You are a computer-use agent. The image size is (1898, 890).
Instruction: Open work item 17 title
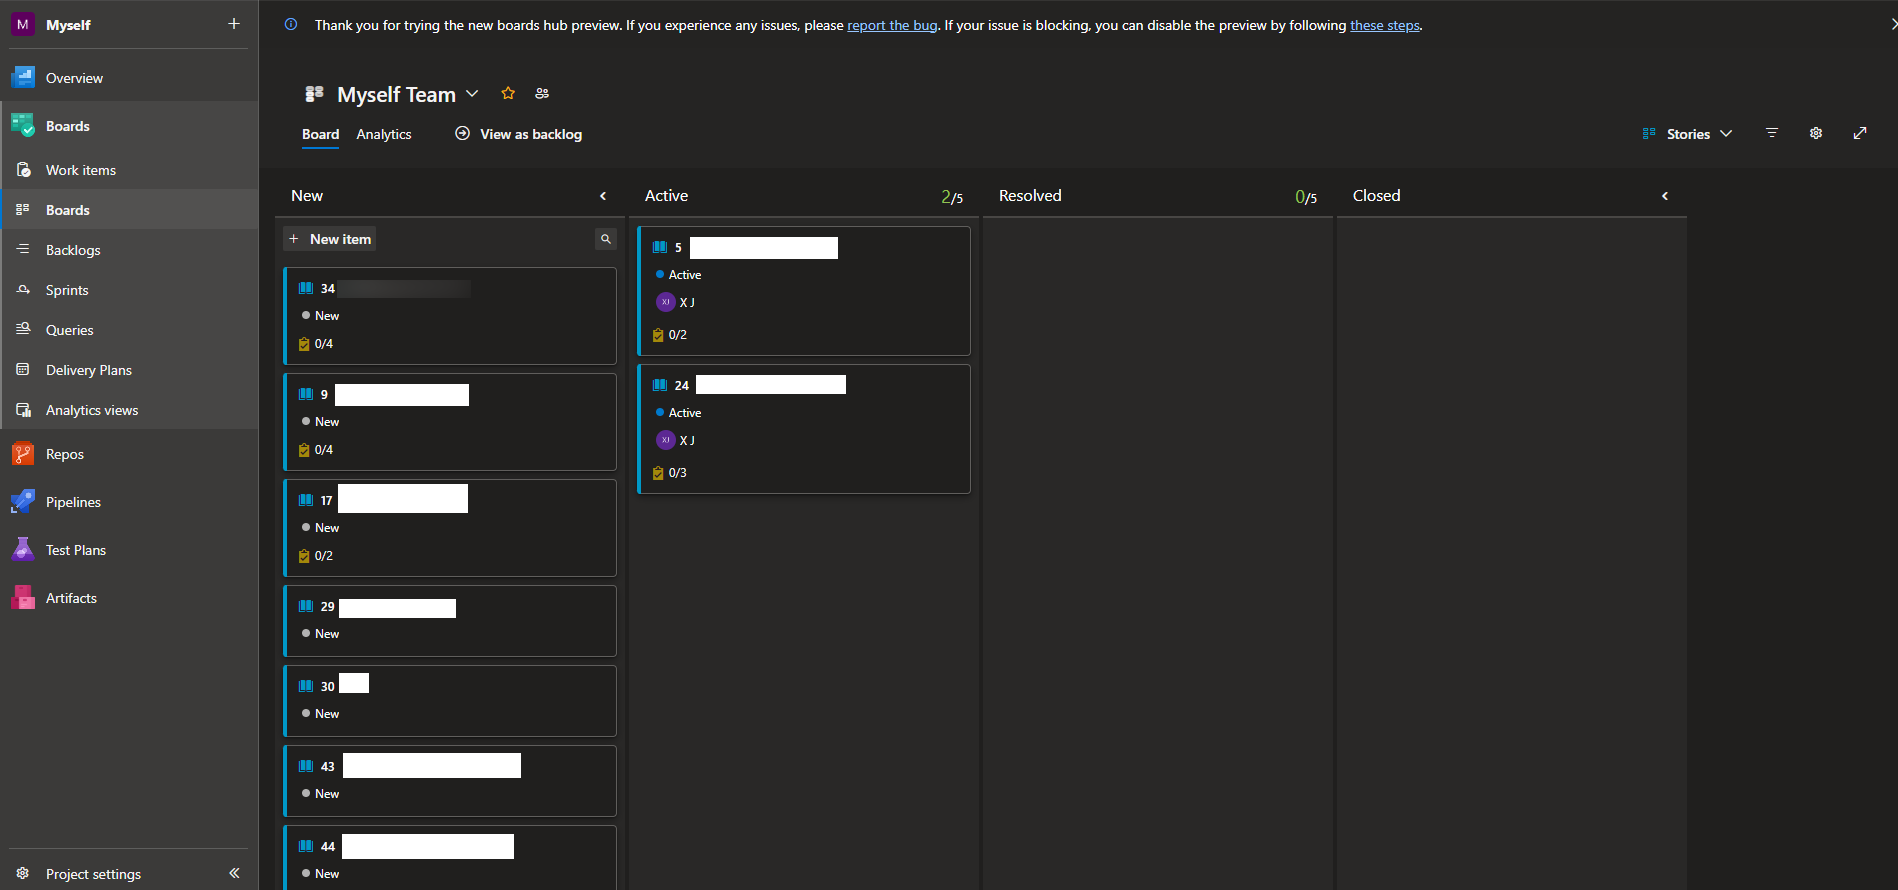click(x=403, y=499)
